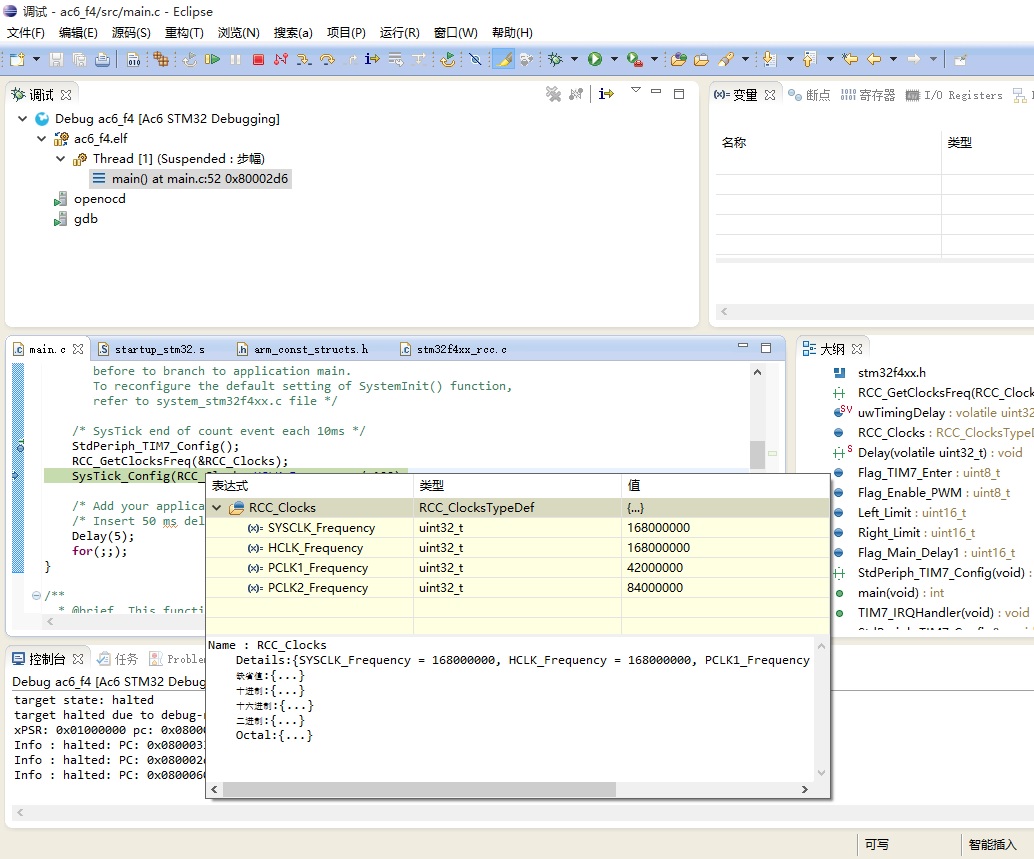
Task: Click the green Run toolbar icon
Action: (x=595, y=59)
